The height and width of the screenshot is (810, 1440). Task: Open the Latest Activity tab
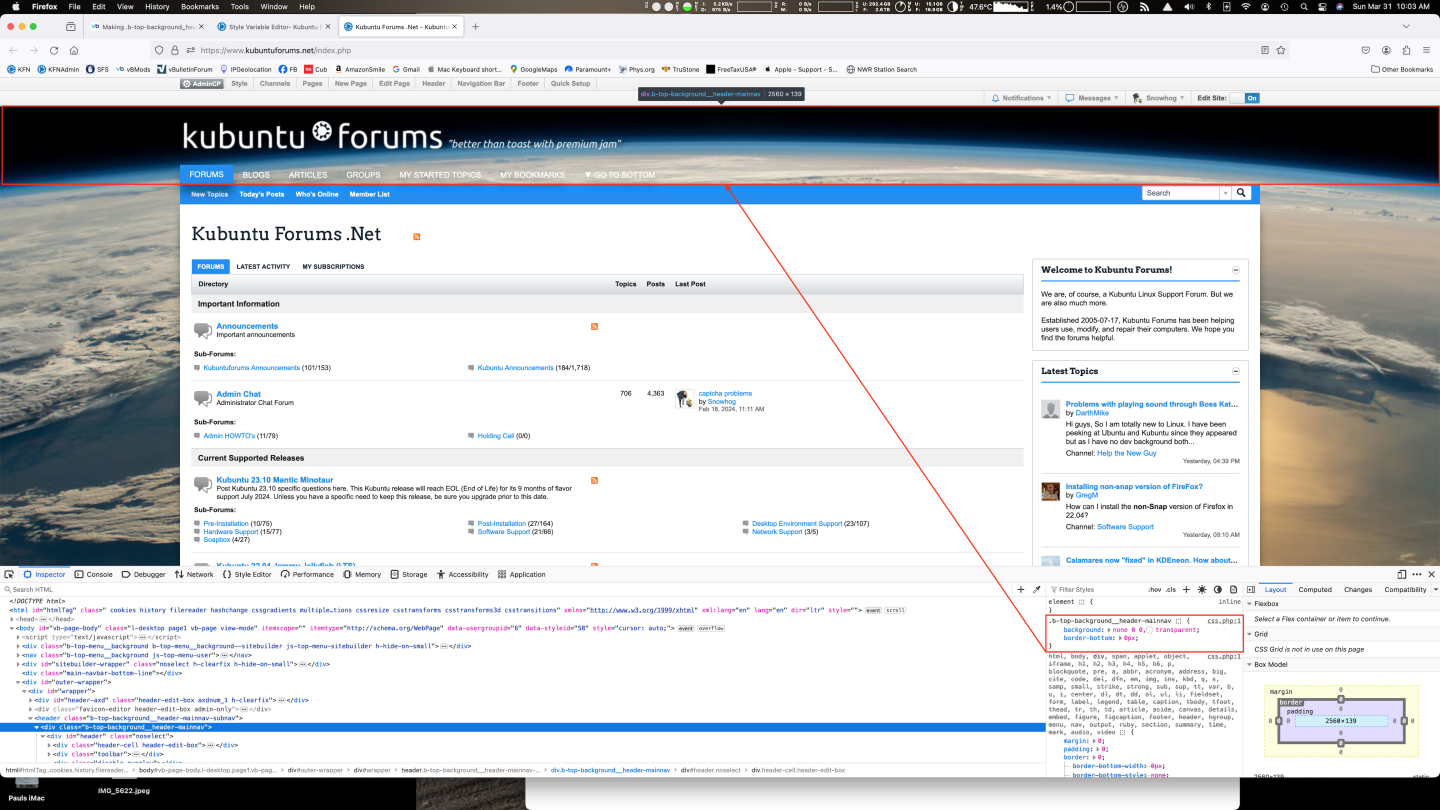(x=263, y=267)
